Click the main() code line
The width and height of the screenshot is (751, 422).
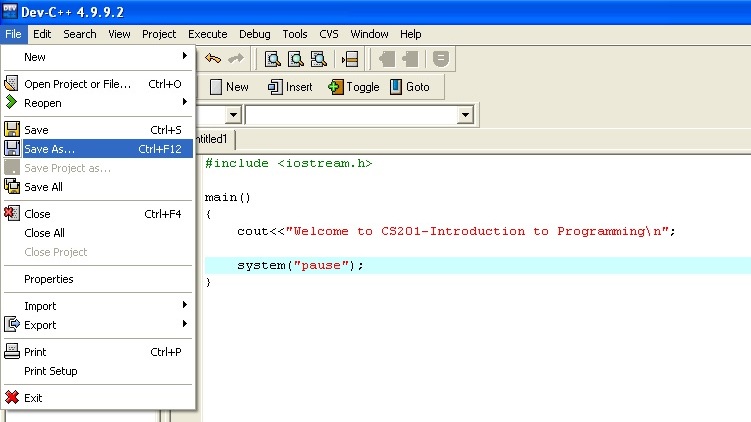(228, 197)
